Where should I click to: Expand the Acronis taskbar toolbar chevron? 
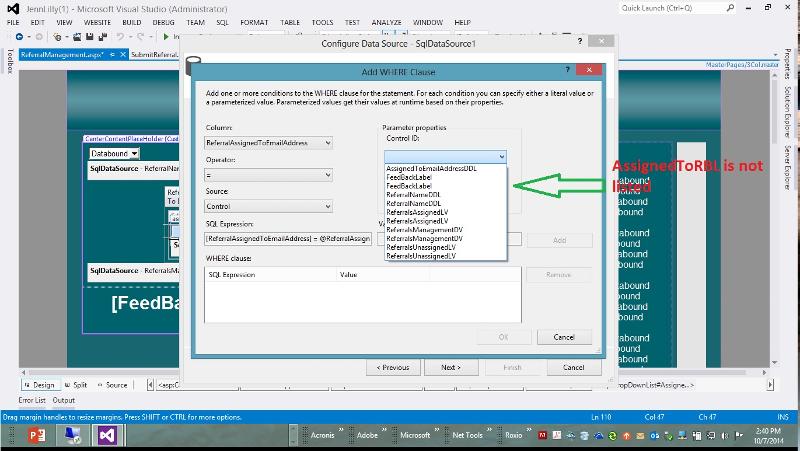point(341,431)
